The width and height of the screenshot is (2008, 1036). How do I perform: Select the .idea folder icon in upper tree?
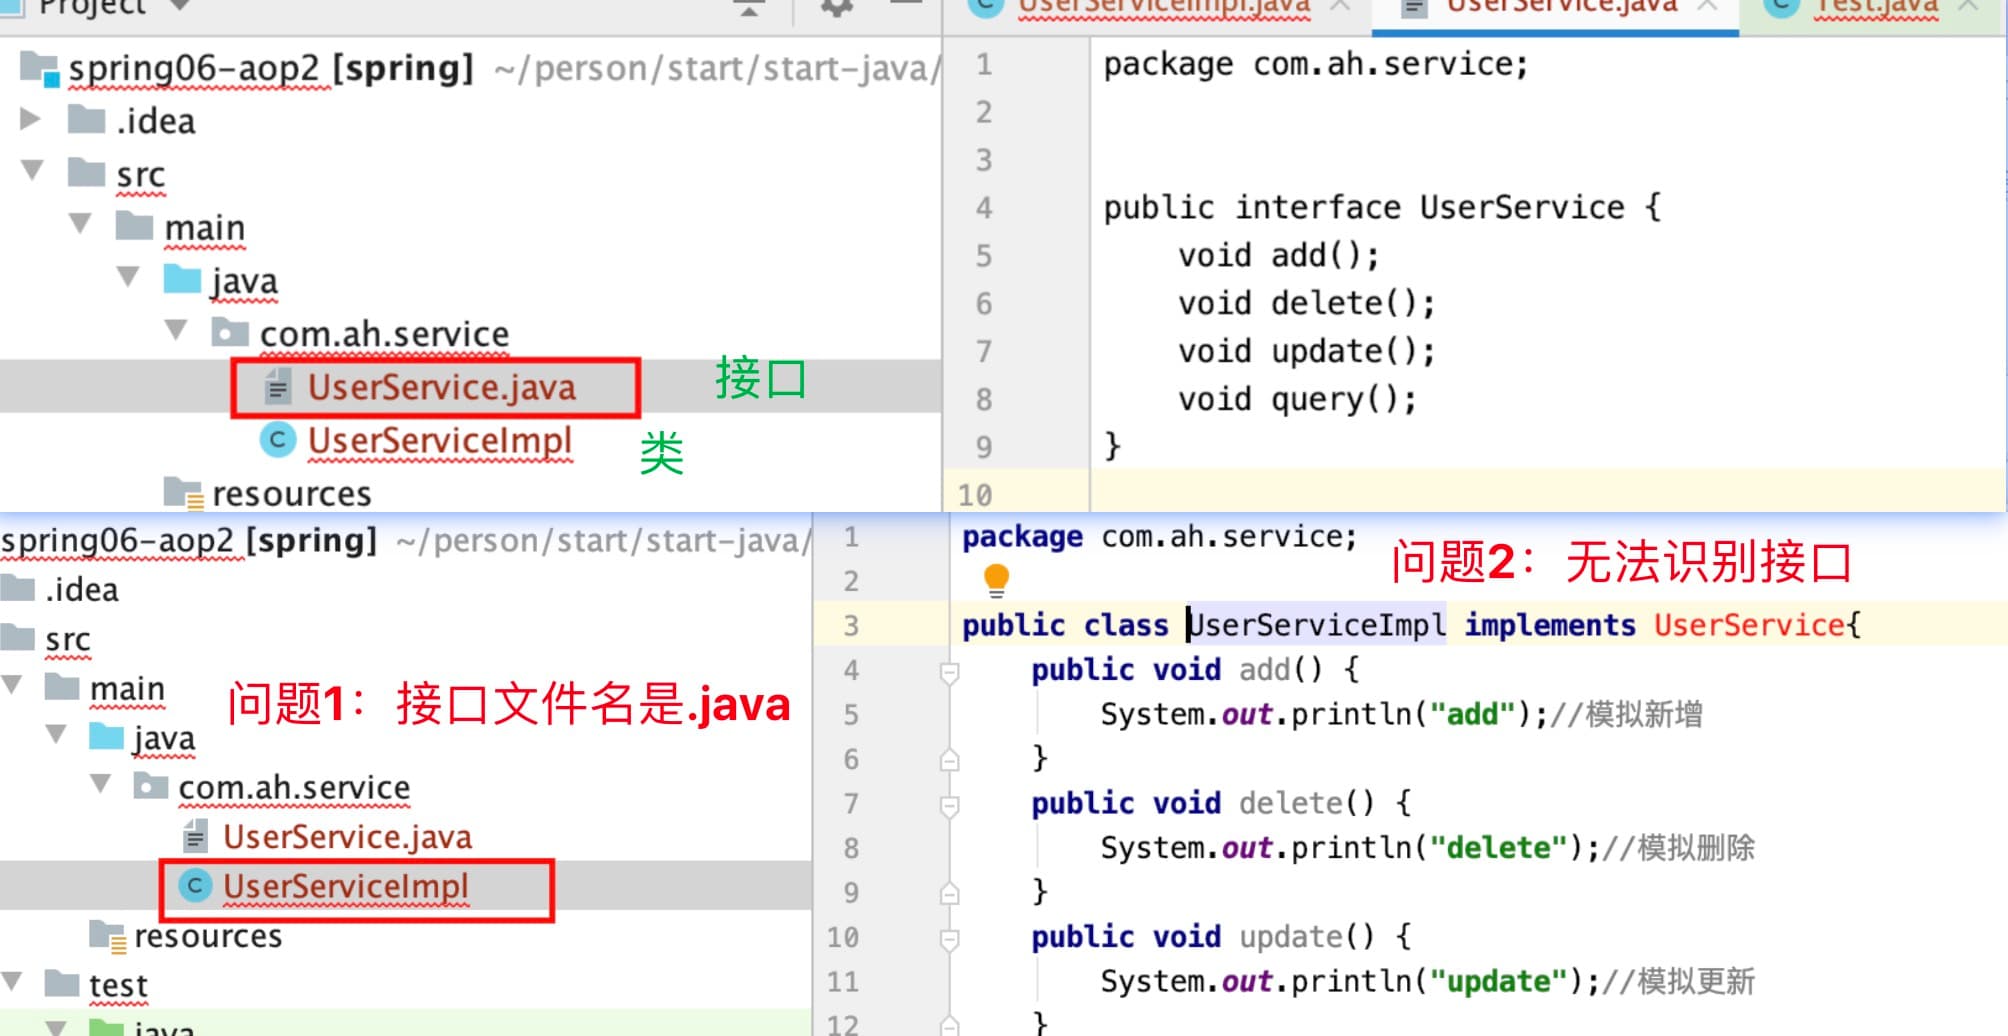[x=87, y=120]
